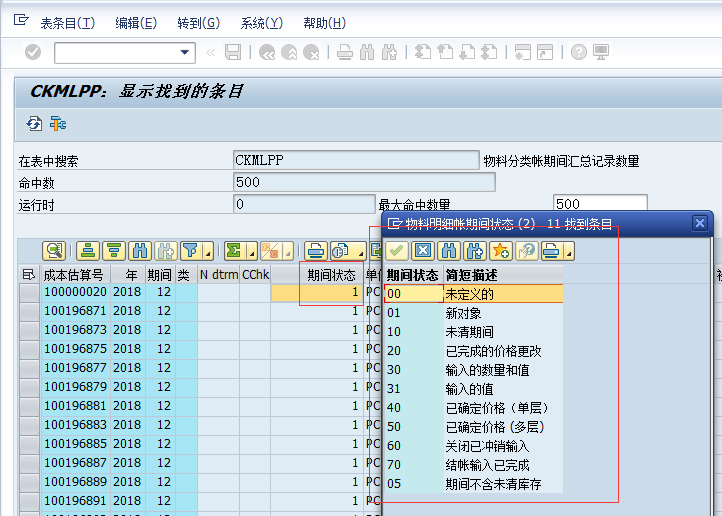Click the Refresh icon under CKMLPP title
Image resolution: width=722 pixels, height=516 pixels.
tap(34, 124)
